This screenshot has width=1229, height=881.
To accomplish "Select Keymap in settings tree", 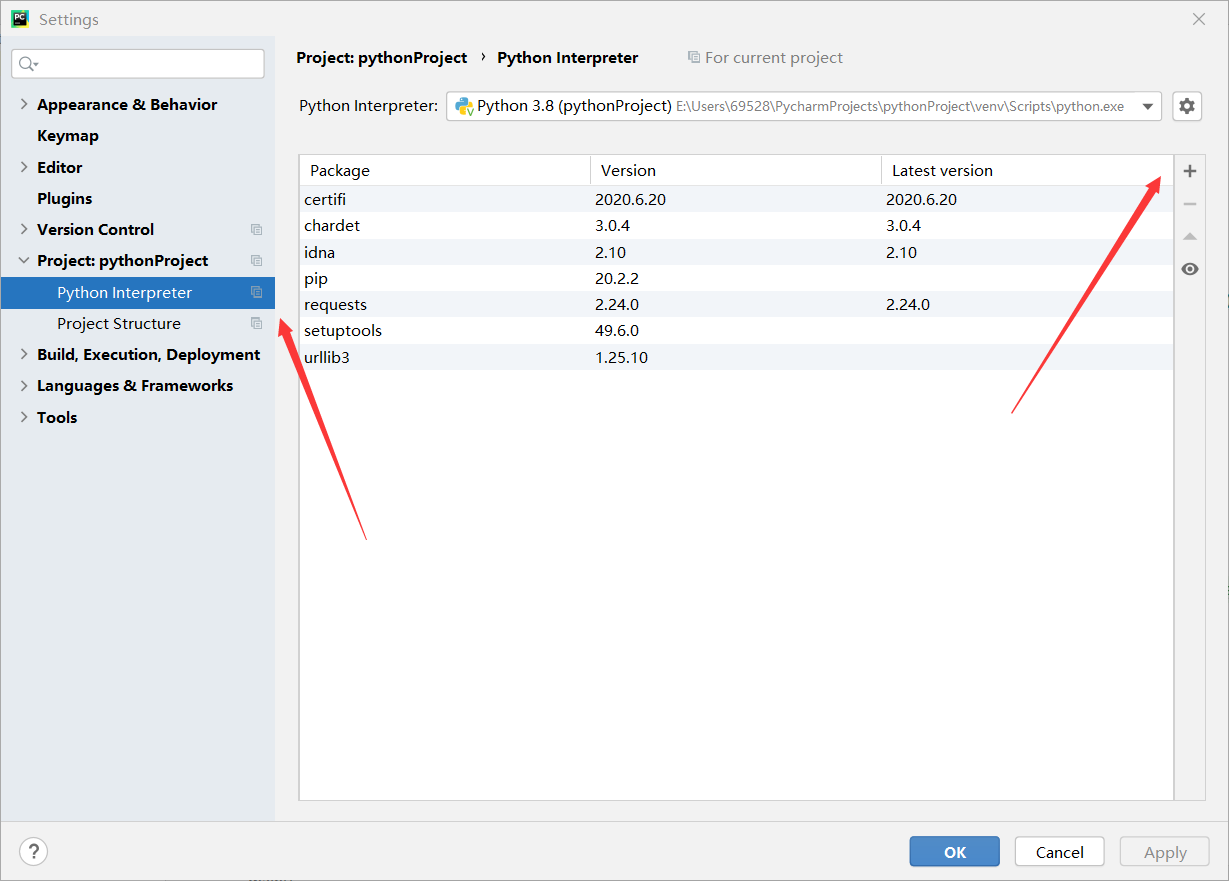I will click(x=68, y=136).
